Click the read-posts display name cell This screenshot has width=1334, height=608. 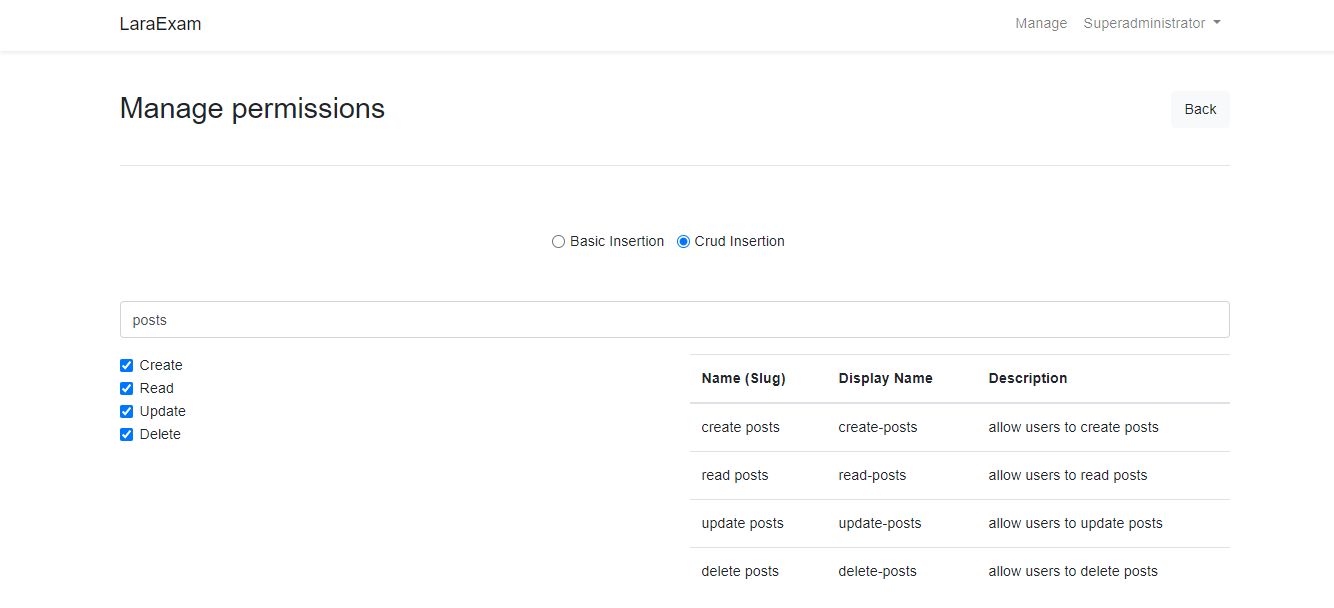(x=872, y=475)
